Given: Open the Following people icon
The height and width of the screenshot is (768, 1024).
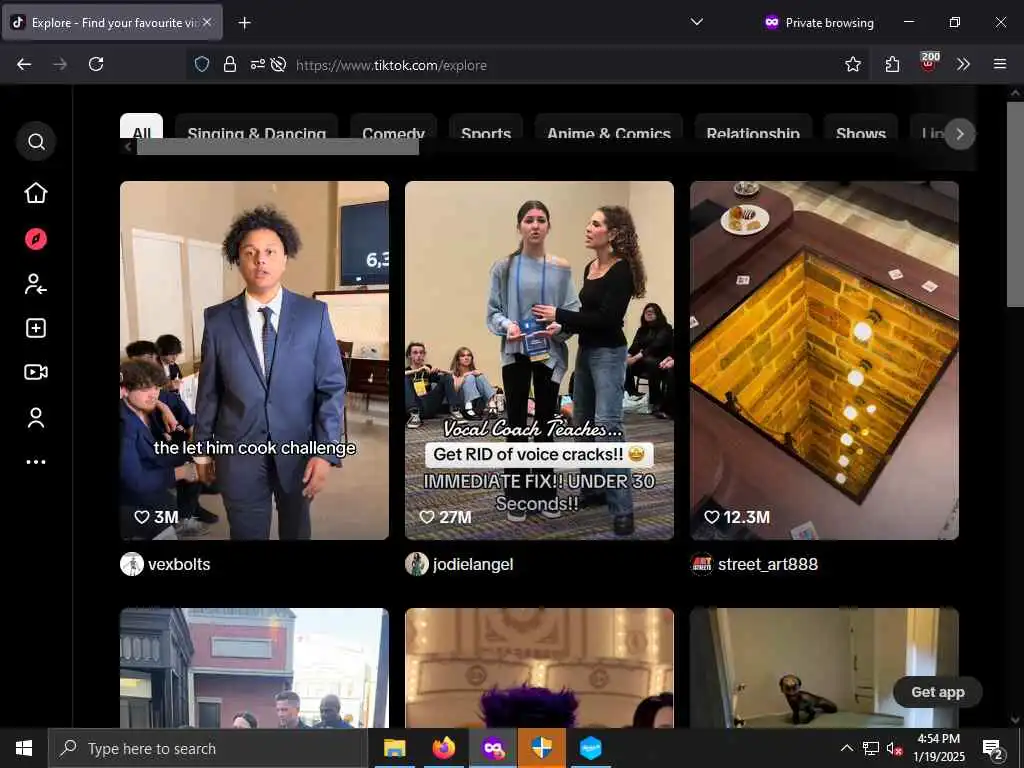Looking at the screenshot, I should 36,284.
